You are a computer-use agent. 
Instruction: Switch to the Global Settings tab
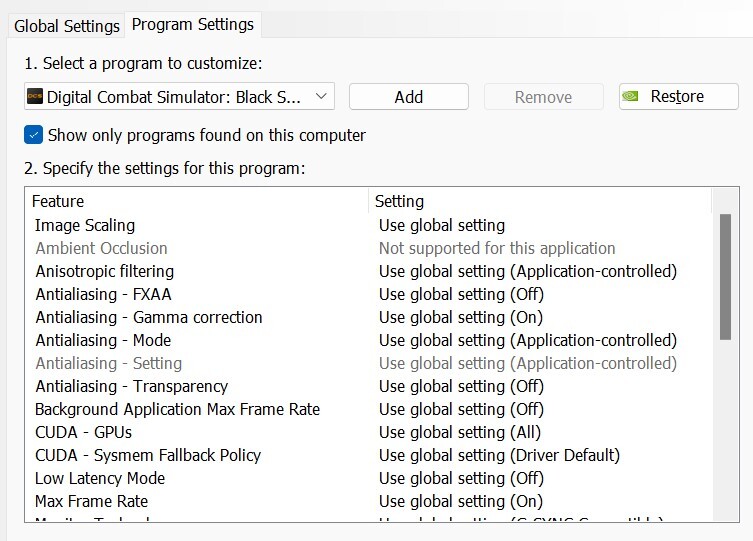coord(67,26)
